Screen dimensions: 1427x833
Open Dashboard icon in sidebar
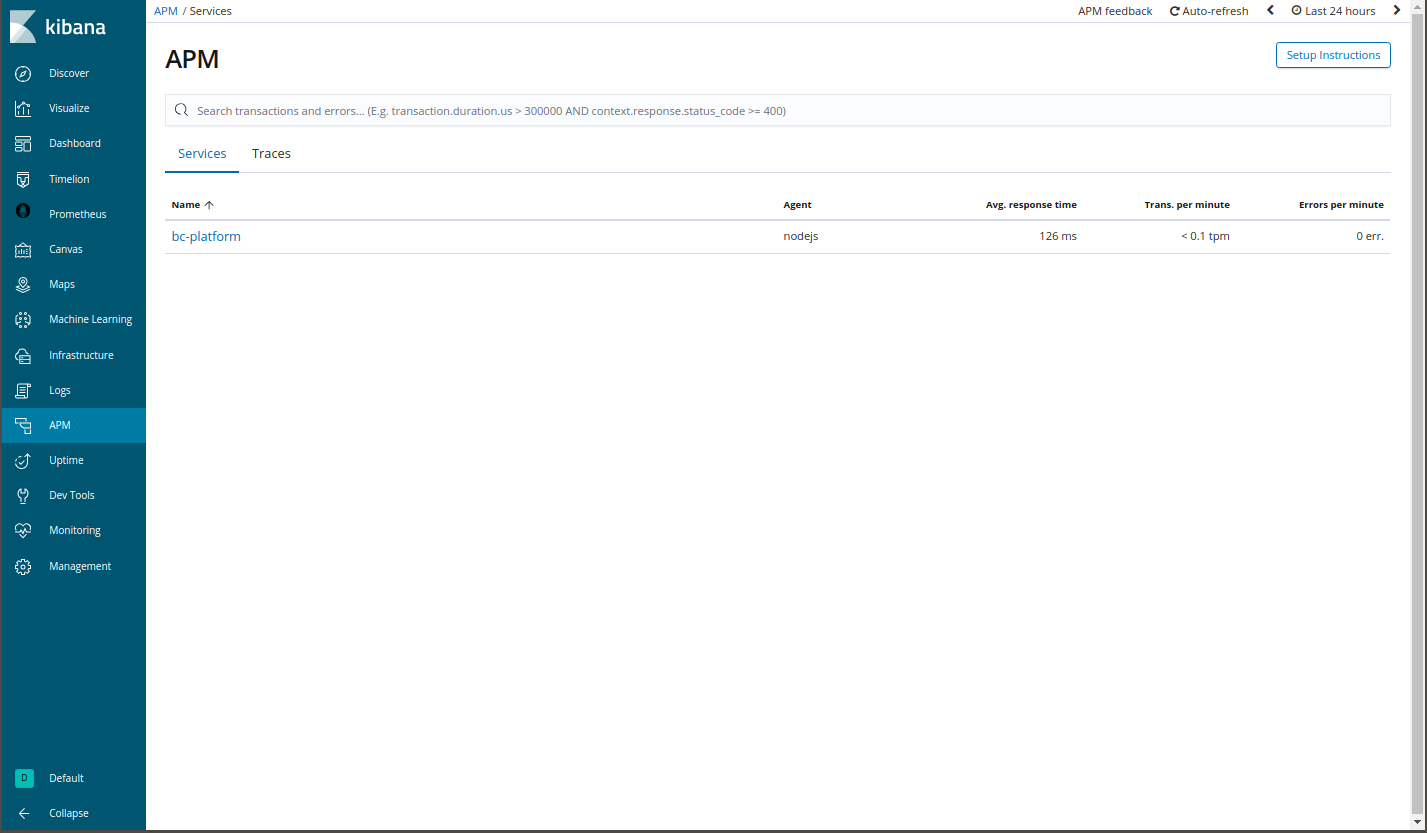click(x=24, y=143)
